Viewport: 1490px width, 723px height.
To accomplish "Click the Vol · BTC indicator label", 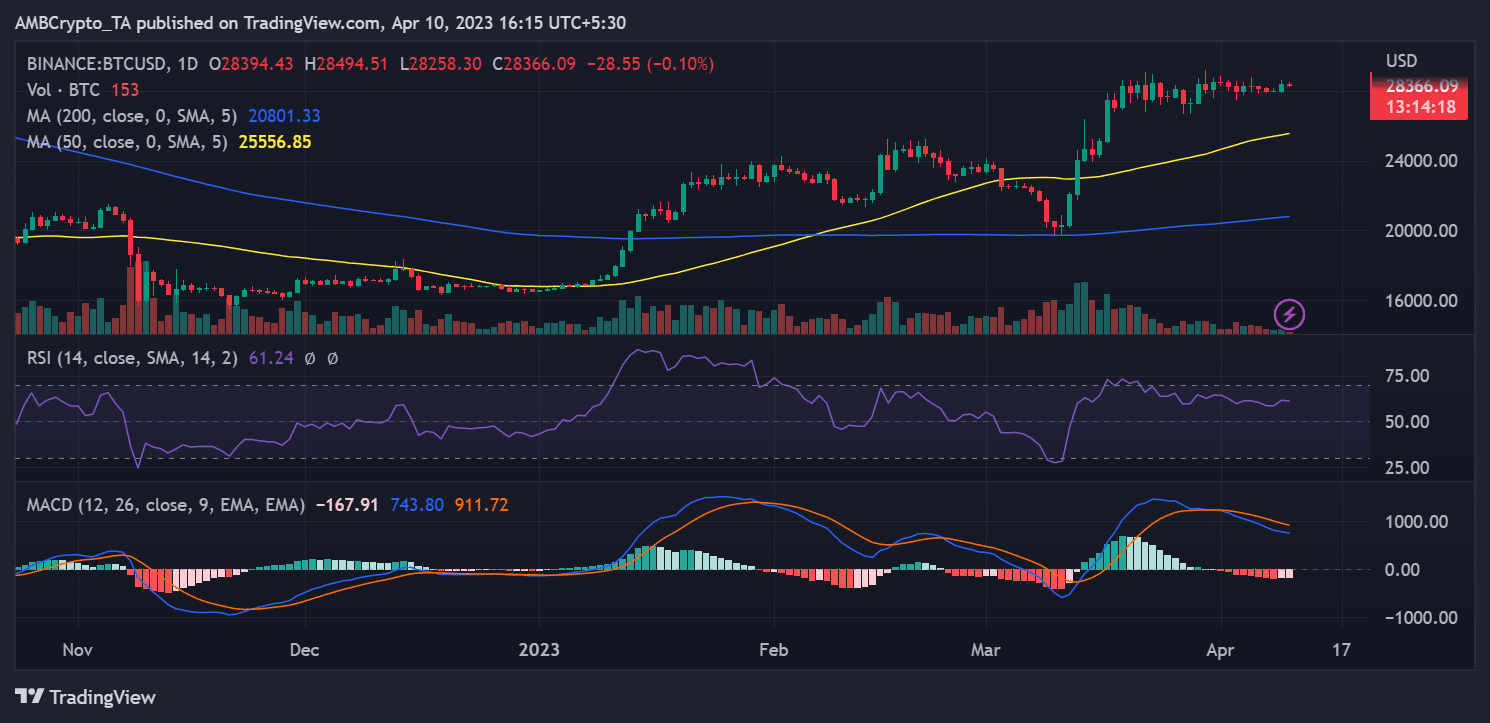I will (x=63, y=90).
